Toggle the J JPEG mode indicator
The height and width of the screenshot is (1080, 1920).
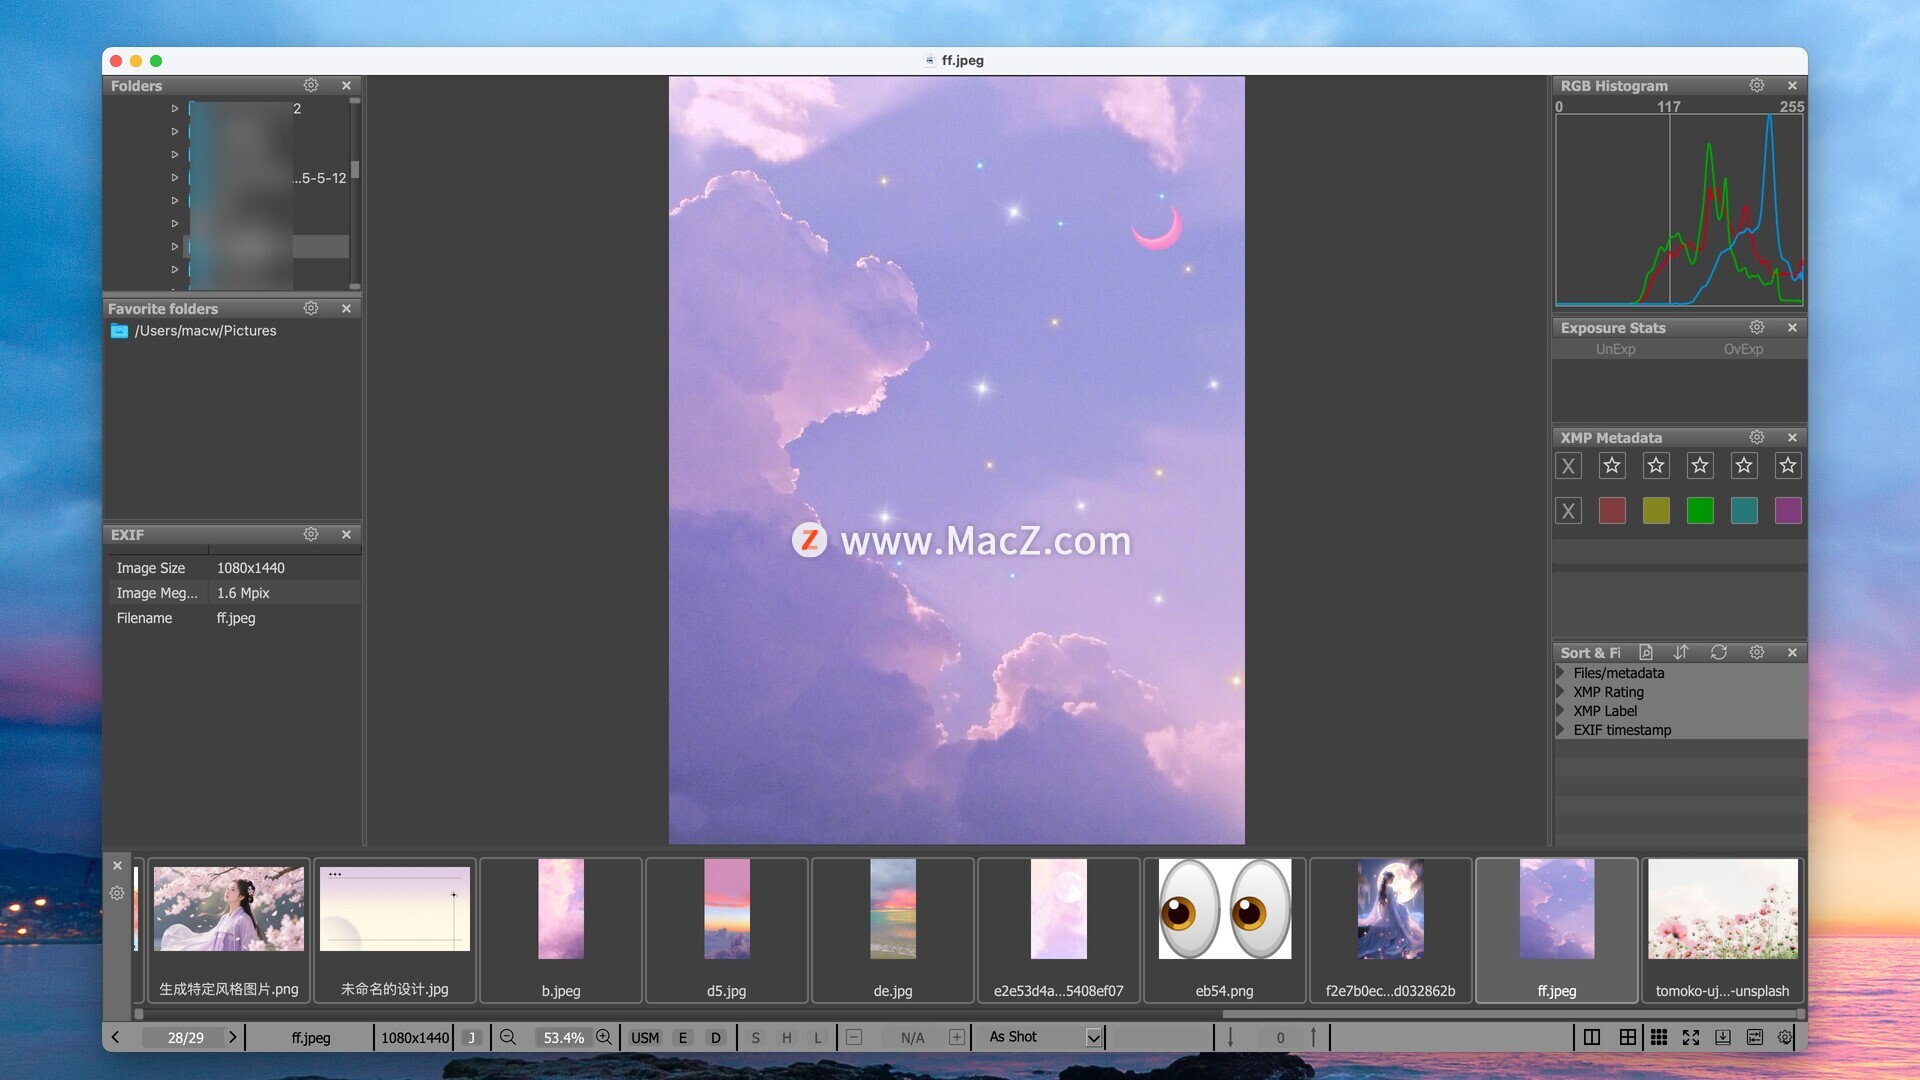click(x=472, y=1037)
